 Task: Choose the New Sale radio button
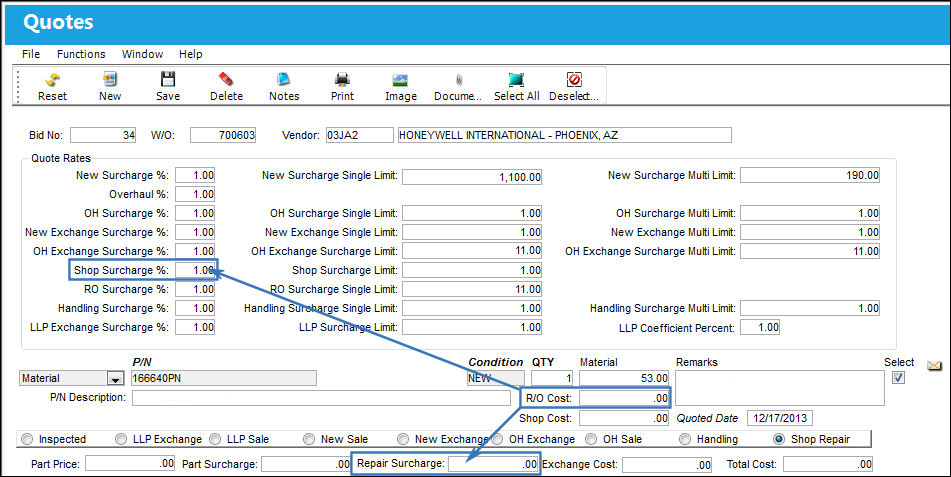(309, 439)
